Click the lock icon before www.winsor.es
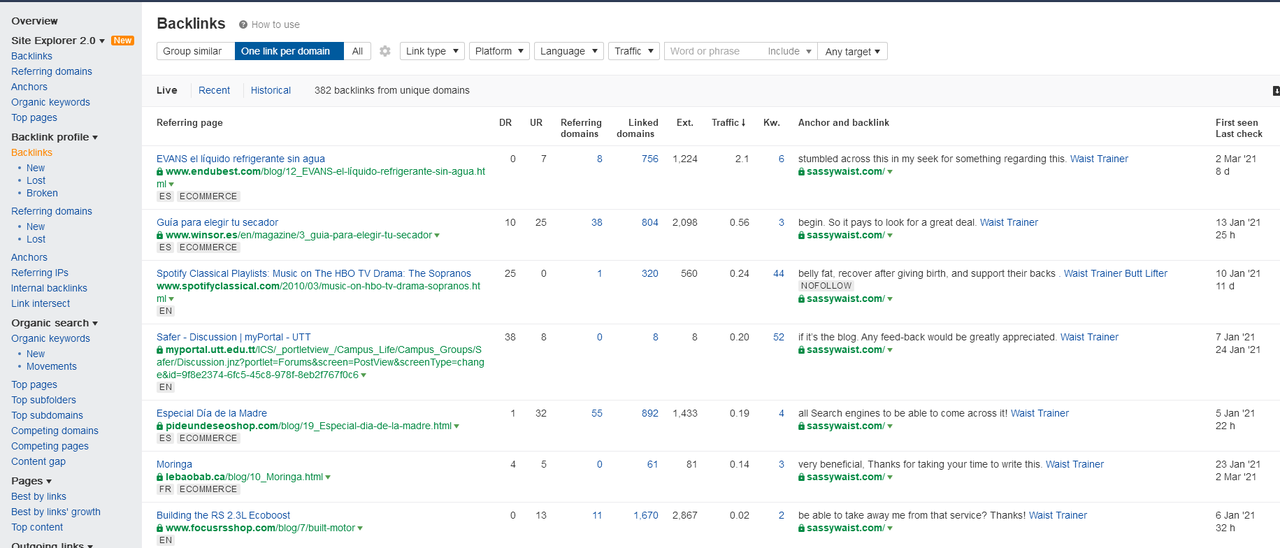This screenshot has height=548, width=1280. click(160, 235)
